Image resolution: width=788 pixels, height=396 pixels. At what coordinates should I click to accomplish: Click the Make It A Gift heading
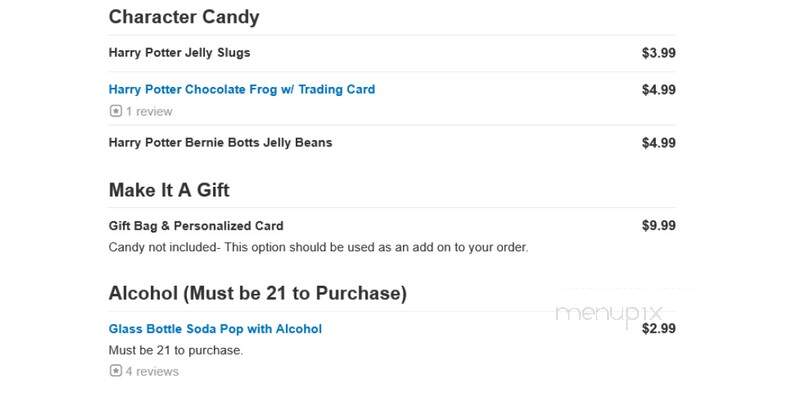tap(169, 190)
